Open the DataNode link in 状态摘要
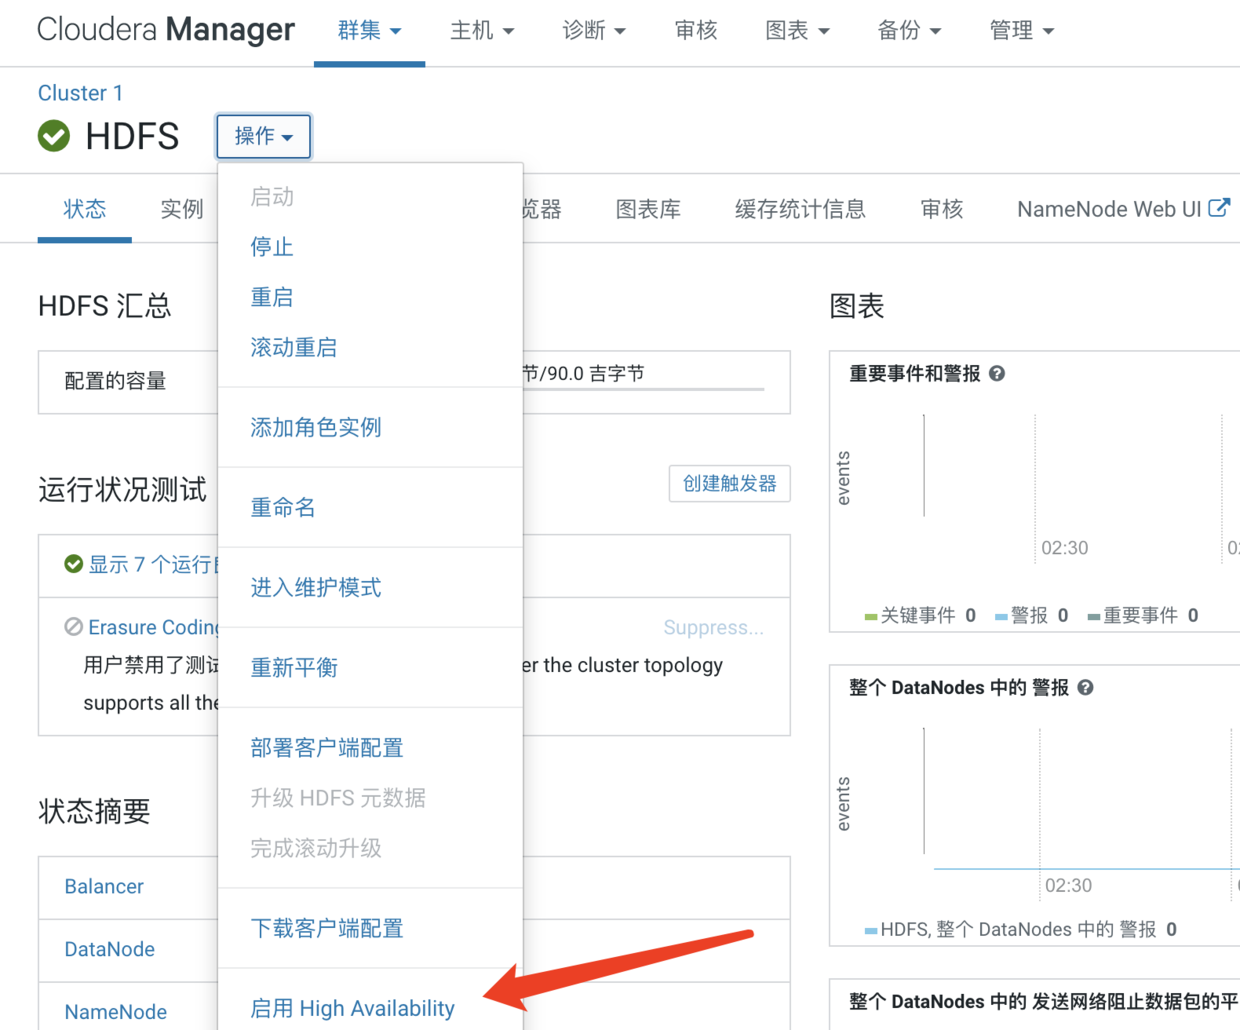Image resolution: width=1240 pixels, height=1030 pixels. point(109,949)
